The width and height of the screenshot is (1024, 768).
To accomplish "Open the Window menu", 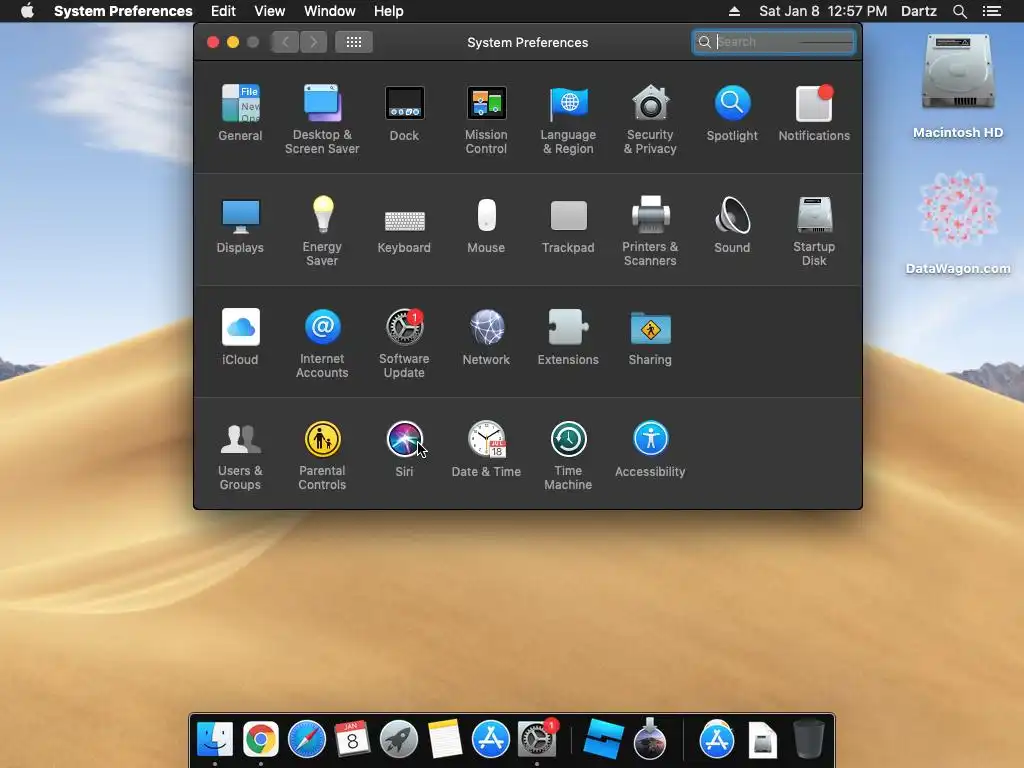I will click(330, 11).
